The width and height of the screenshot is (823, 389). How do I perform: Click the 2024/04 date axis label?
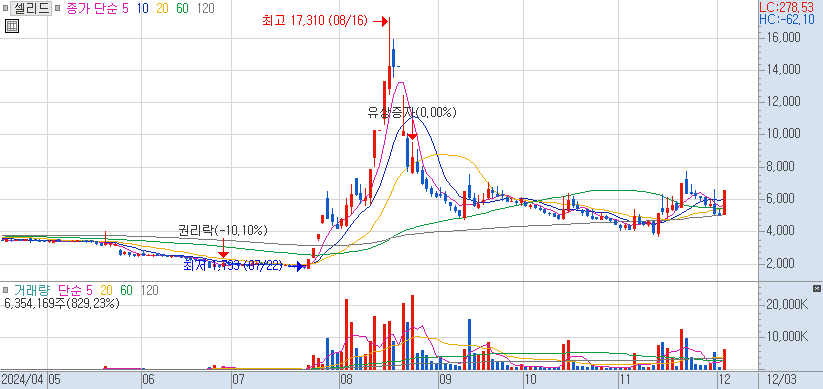click(23, 379)
